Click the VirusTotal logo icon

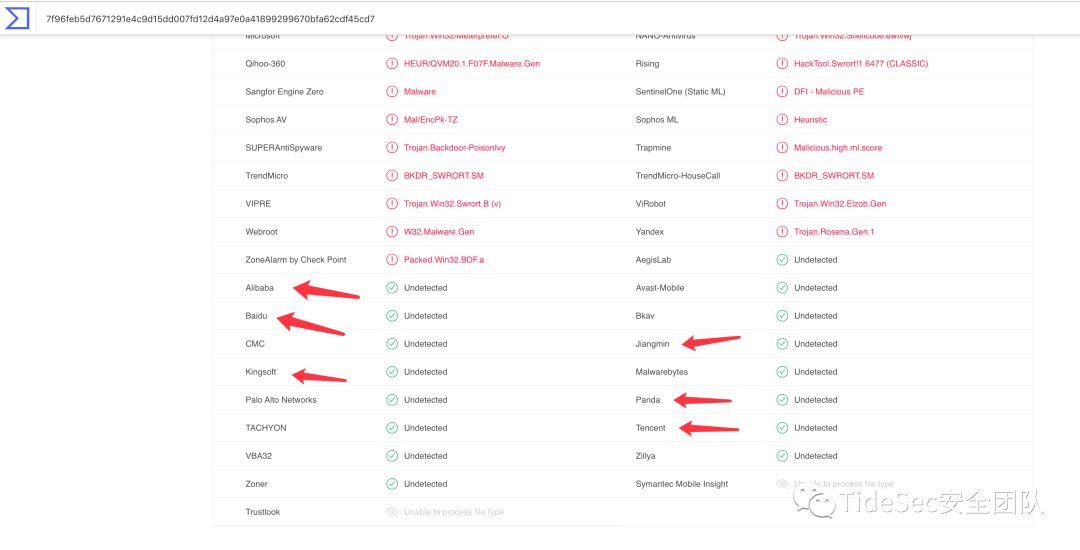[17, 18]
